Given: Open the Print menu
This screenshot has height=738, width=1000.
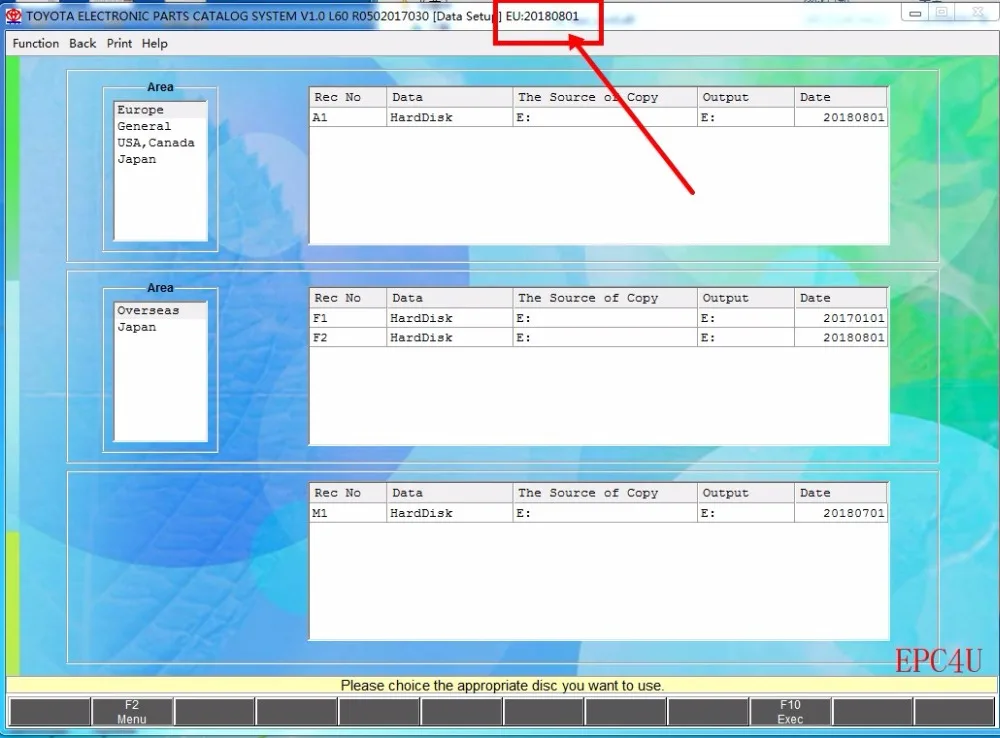Looking at the screenshot, I should 119,43.
